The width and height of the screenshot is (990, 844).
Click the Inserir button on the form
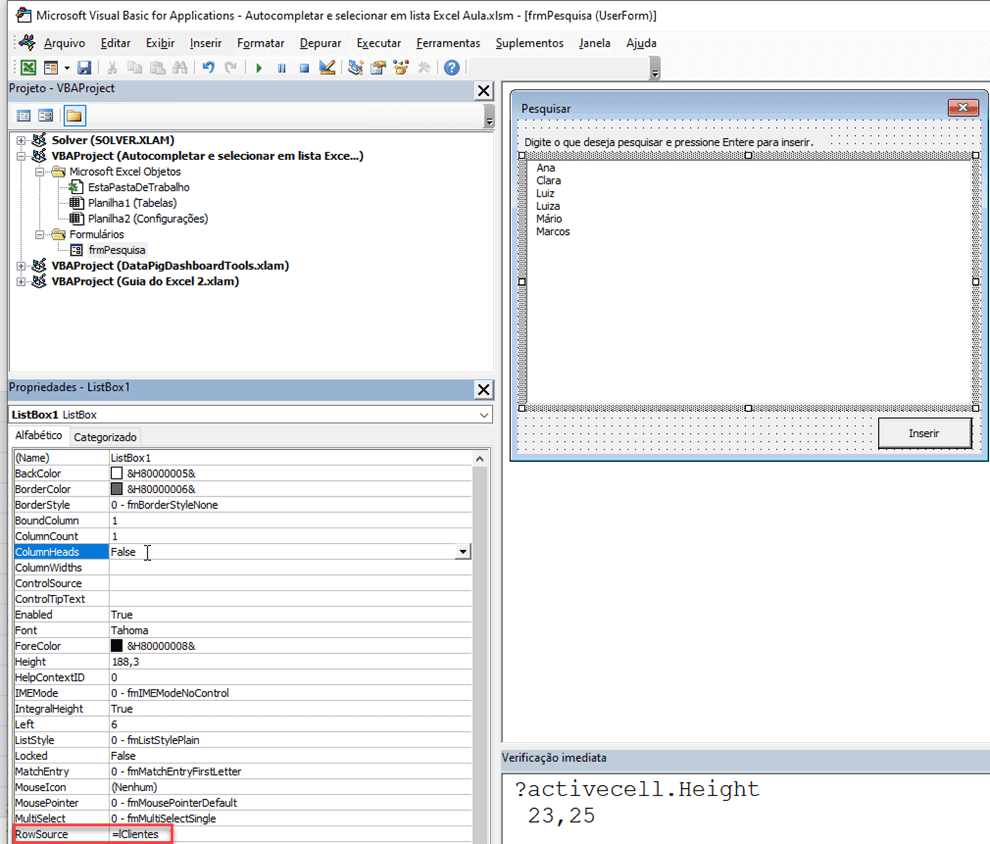(x=924, y=434)
